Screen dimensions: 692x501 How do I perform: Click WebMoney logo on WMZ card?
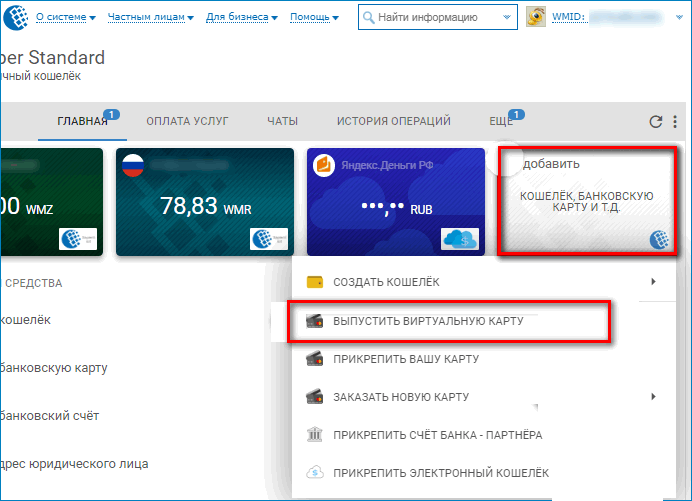pyautogui.click(x=78, y=239)
